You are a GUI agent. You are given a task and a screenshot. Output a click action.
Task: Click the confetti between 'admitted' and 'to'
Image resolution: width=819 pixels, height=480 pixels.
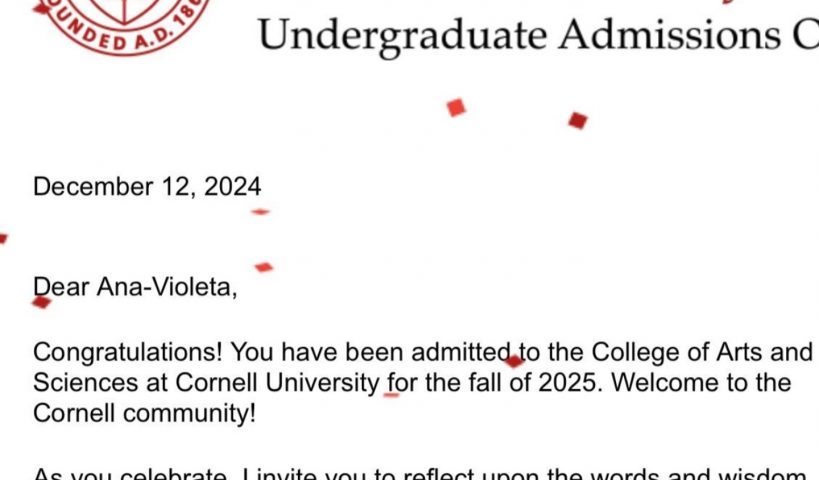point(514,361)
